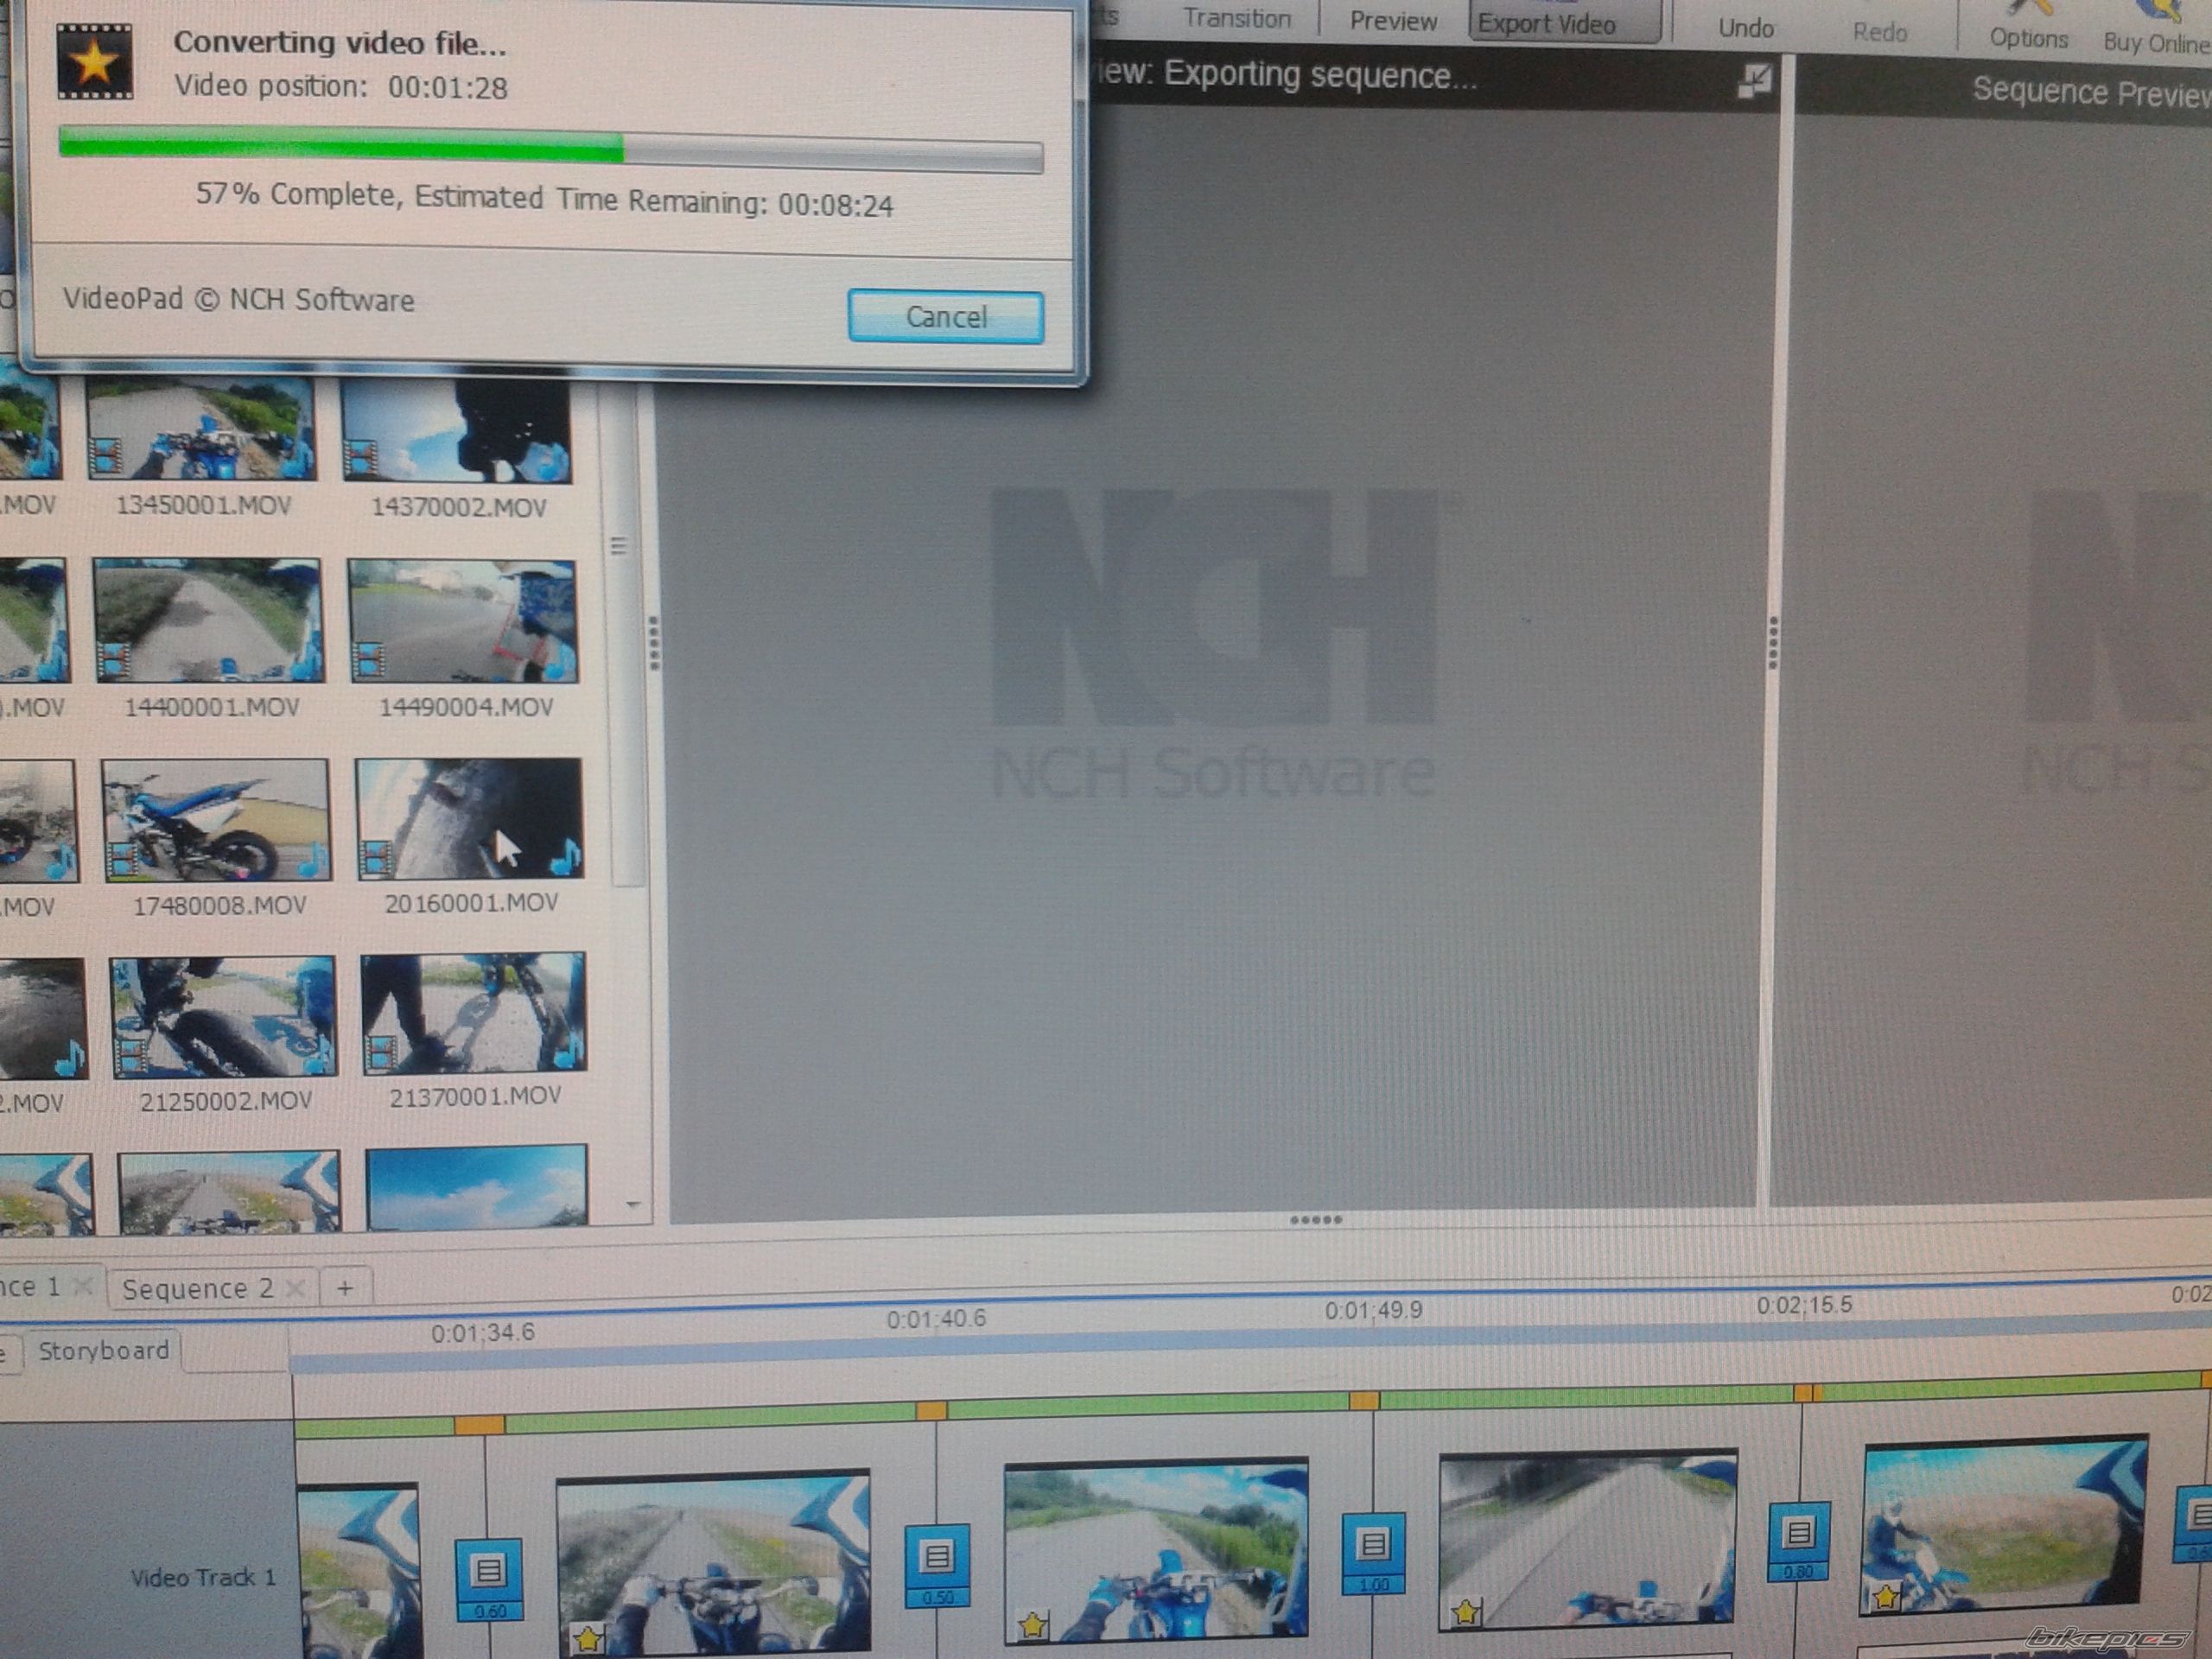The width and height of the screenshot is (2212, 1659).
Task: Pop out the preview pane via corner icon
Action: (x=1754, y=81)
